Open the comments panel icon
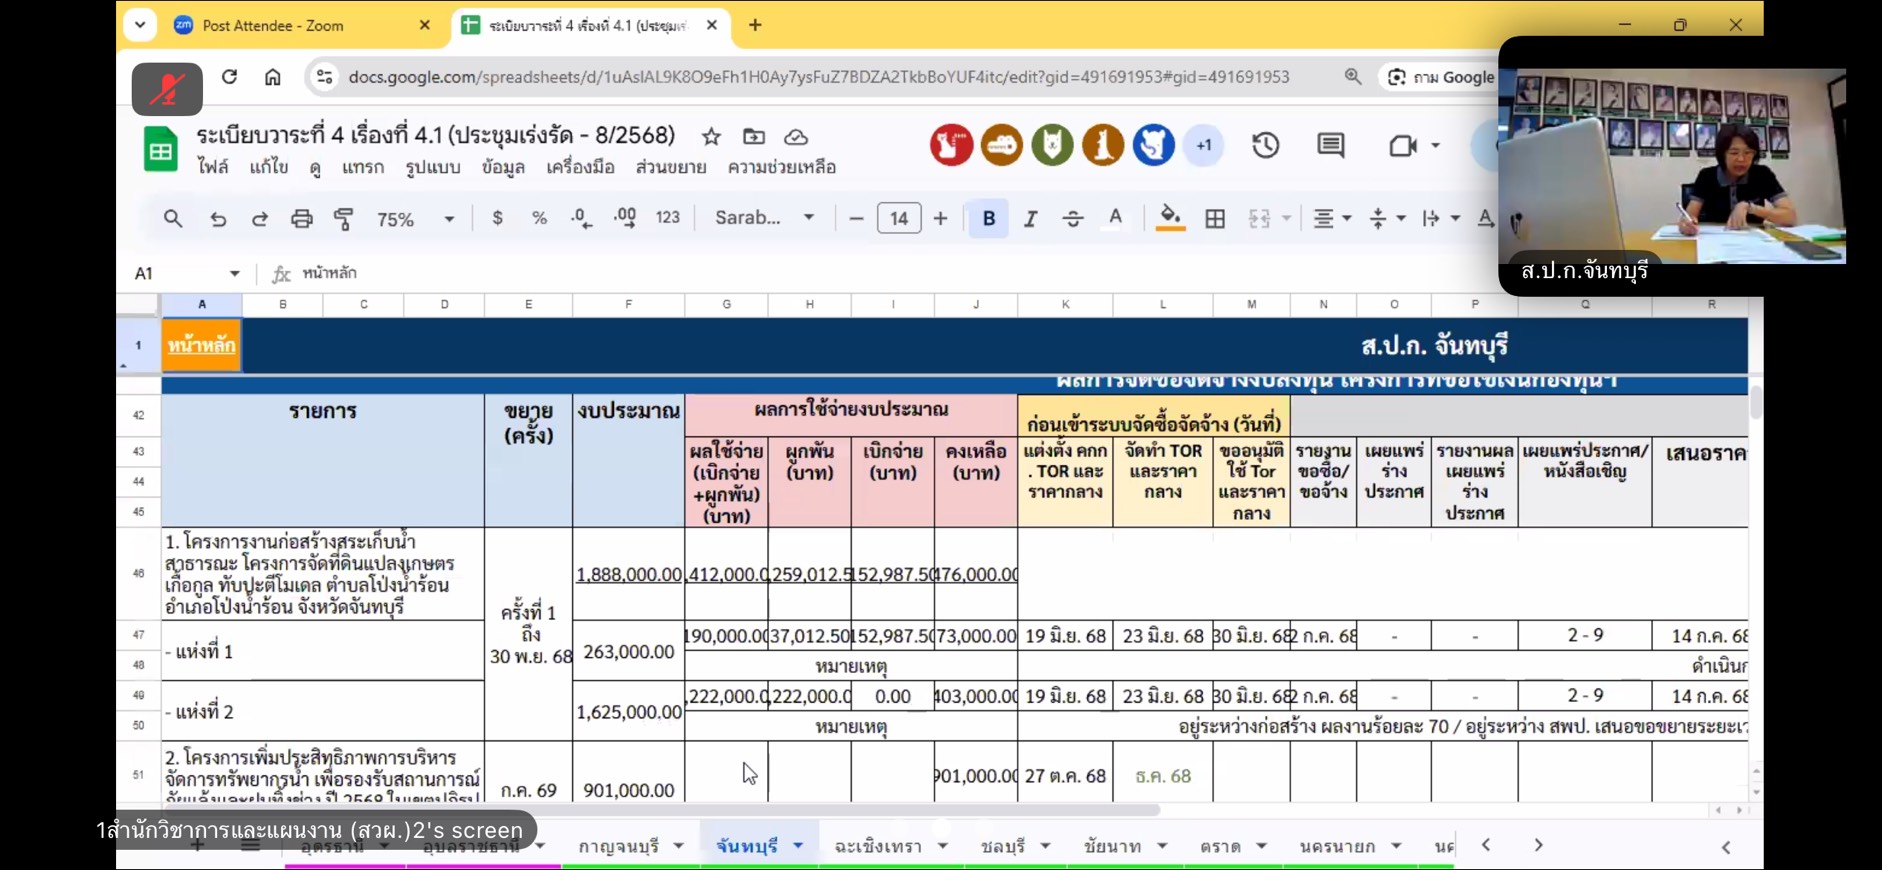The image size is (1882, 870). [x=1330, y=146]
